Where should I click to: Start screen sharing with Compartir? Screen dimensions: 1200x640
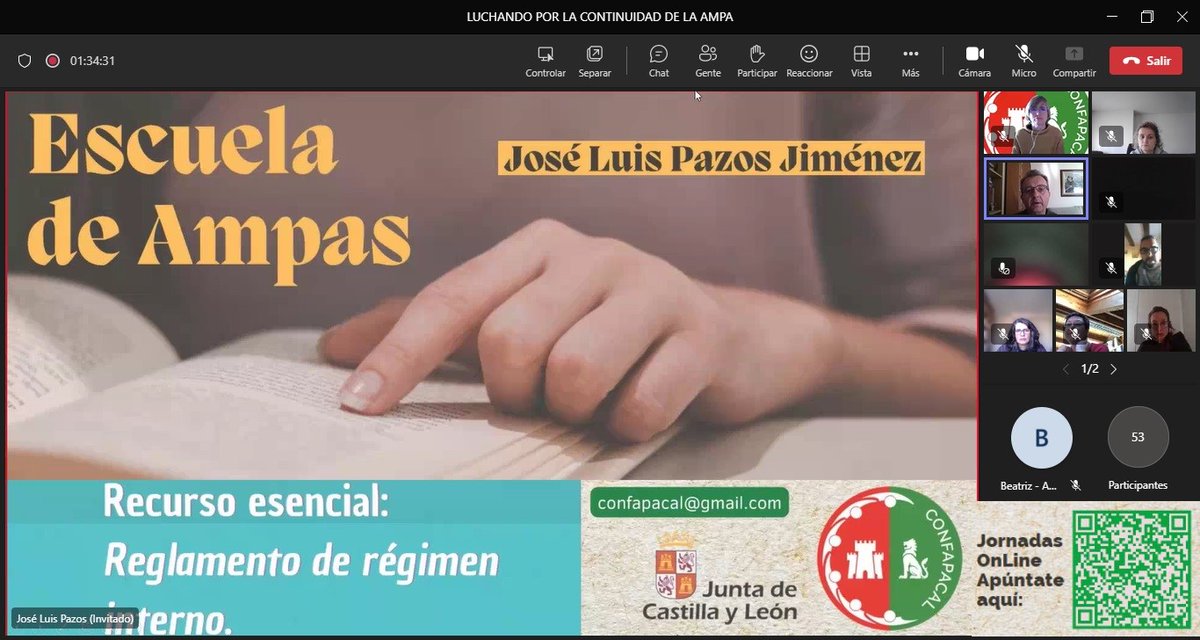[x=1074, y=60]
